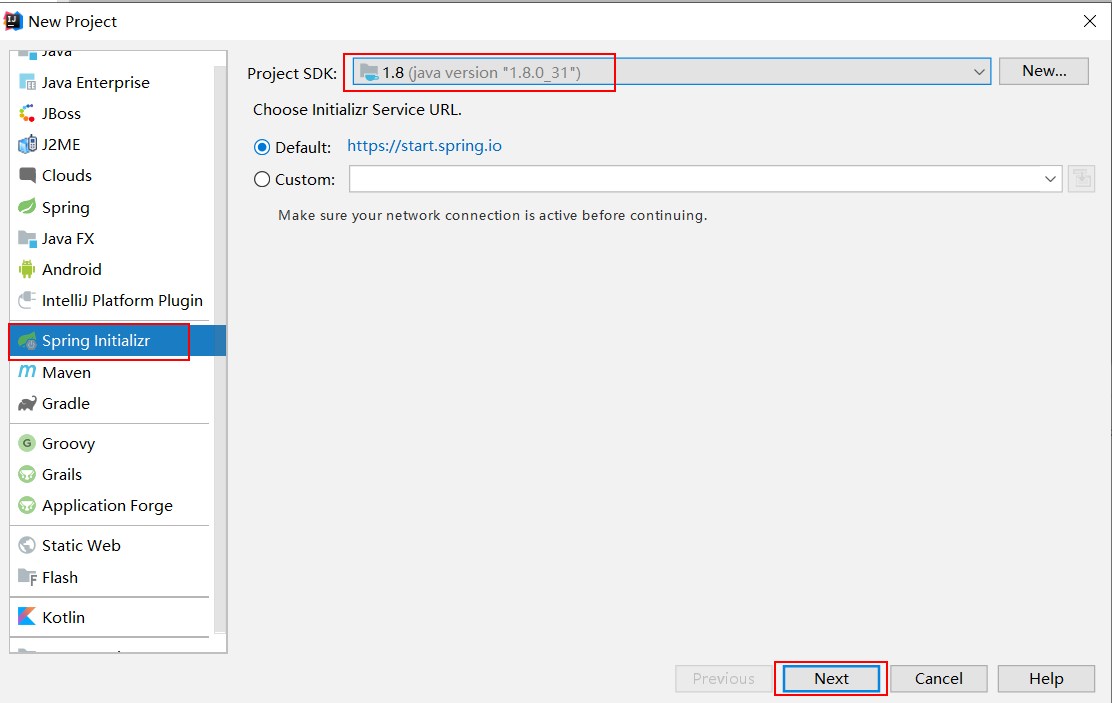The width and height of the screenshot is (1112, 703).
Task: Select Java Enterprise project type
Action: pyautogui.click(x=96, y=82)
